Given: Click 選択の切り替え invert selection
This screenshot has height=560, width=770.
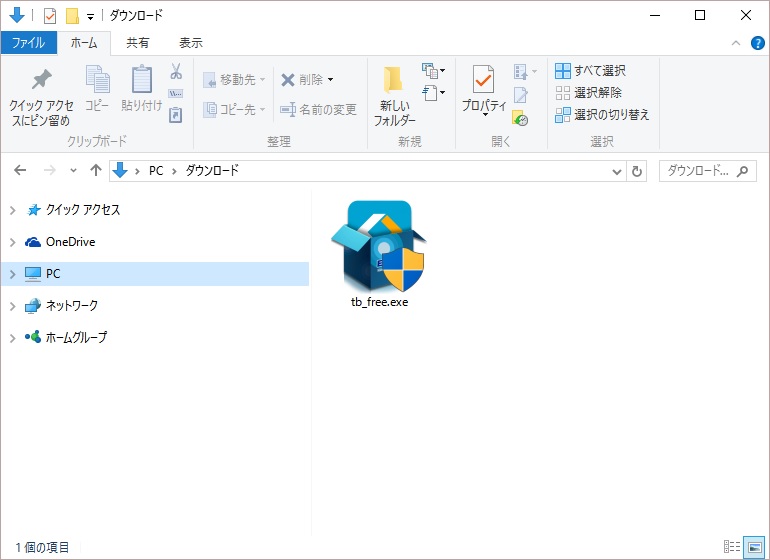Looking at the screenshot, I should coord(602,115).
